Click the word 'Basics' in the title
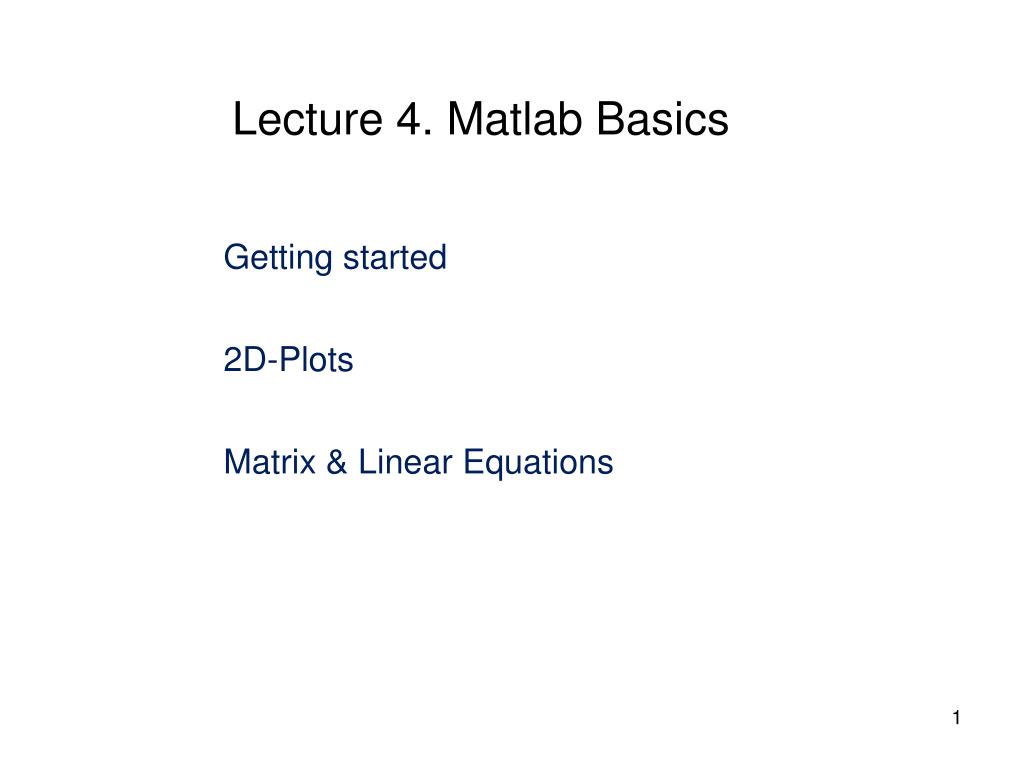 pos(662,120)
